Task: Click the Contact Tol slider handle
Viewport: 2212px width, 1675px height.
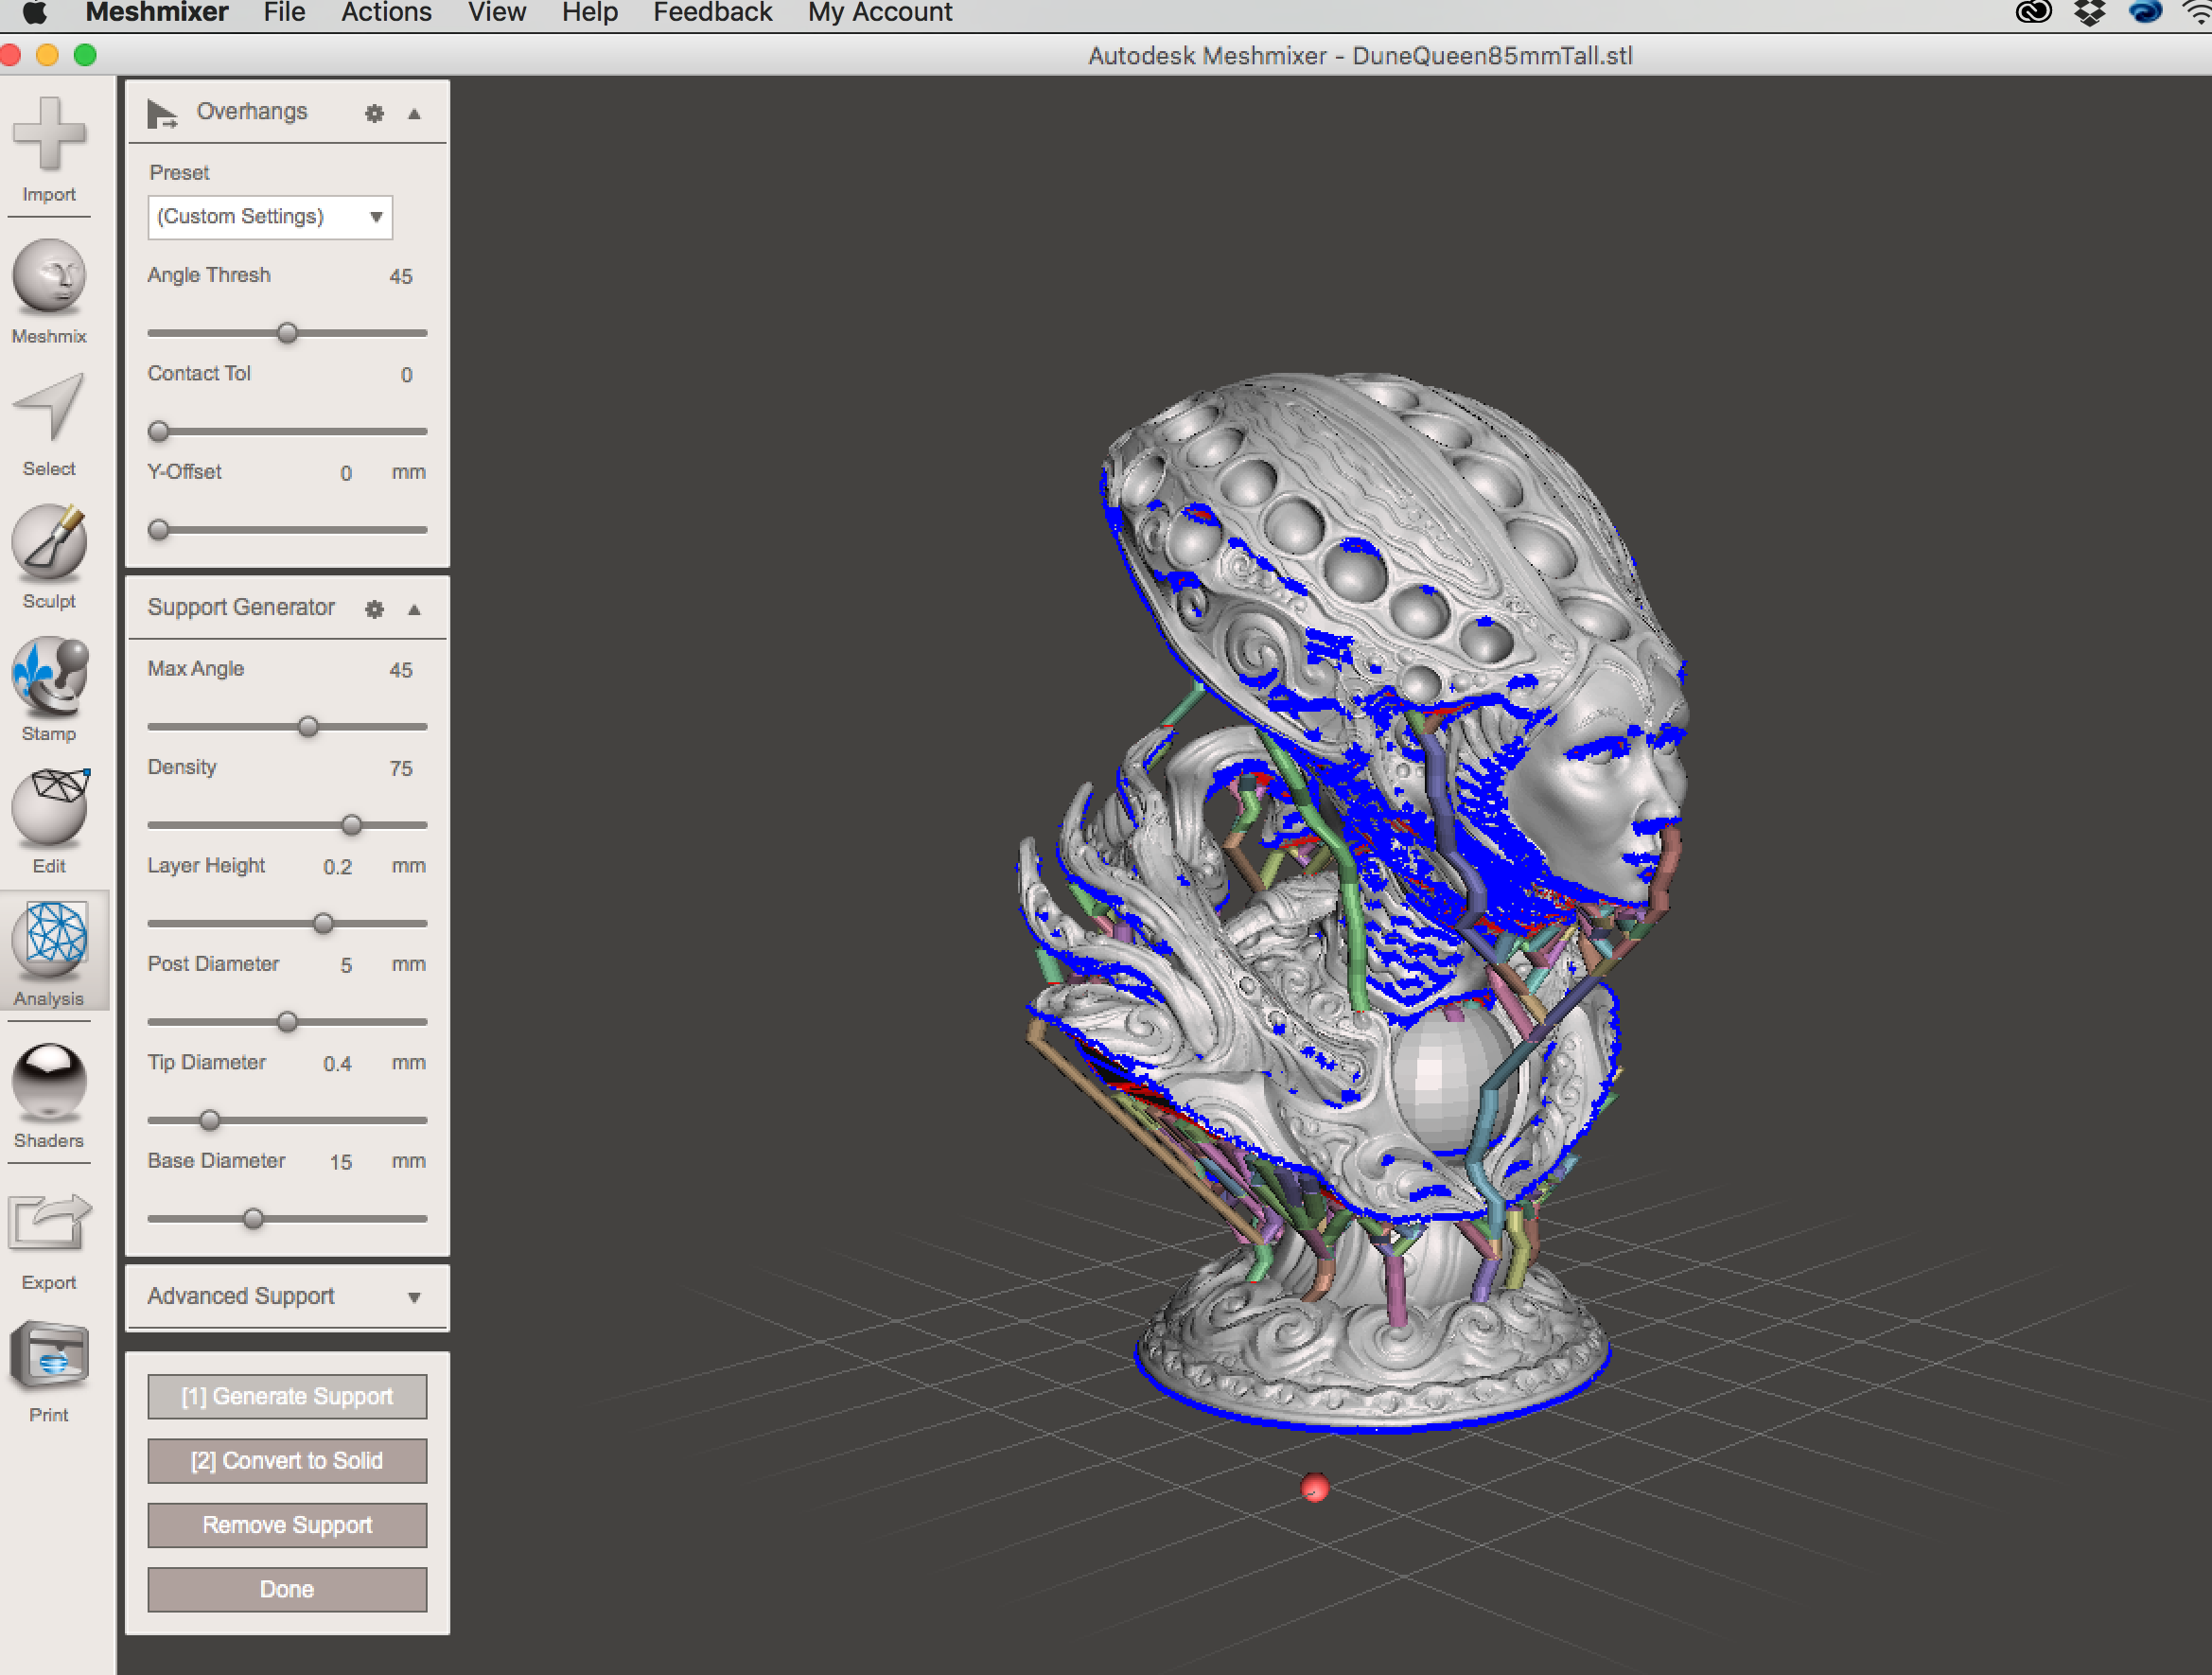Action: coord(158,431)
